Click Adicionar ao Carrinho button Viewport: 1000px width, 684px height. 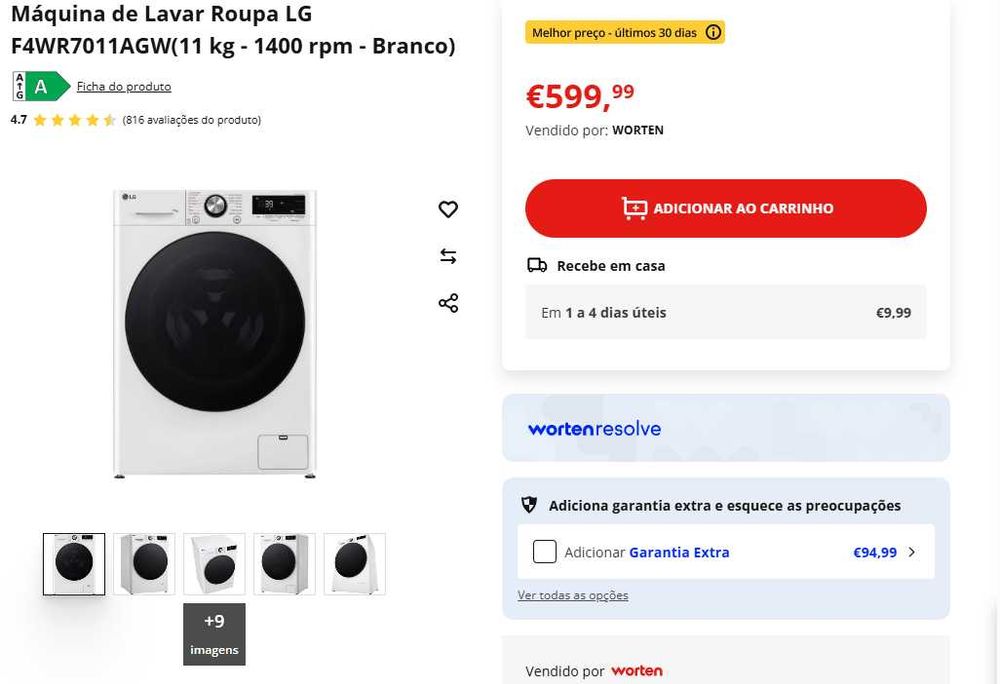click(x=726, y=209)
